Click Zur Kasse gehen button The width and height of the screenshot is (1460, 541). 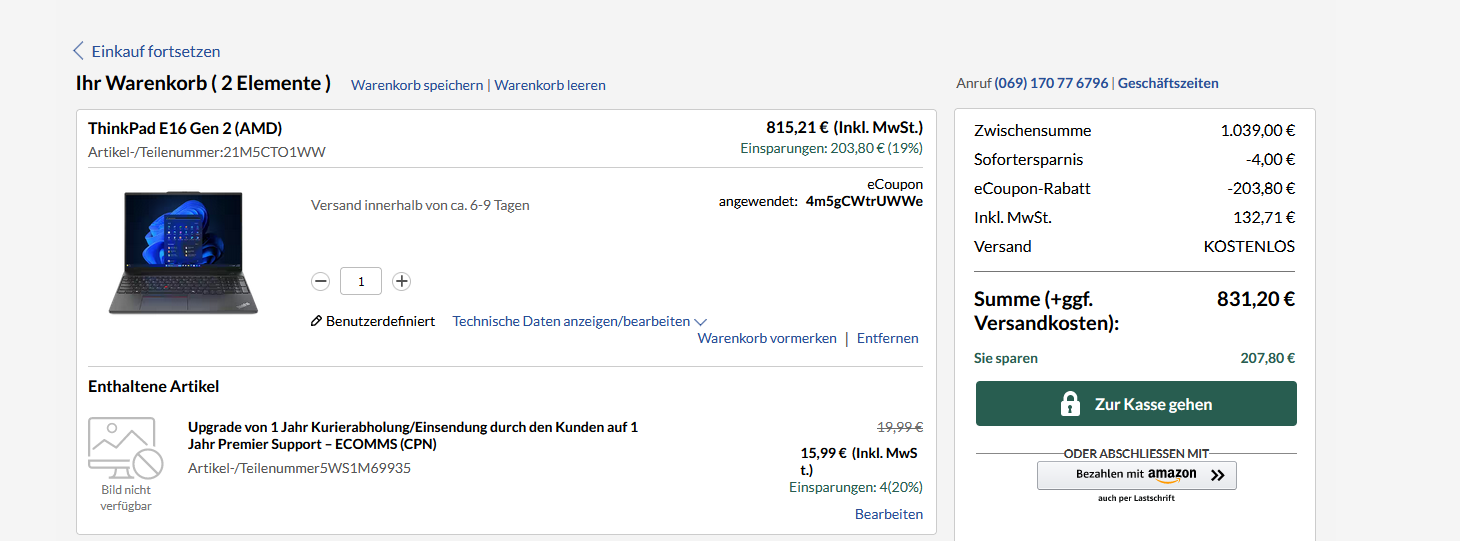click(x=1136, y=404)
